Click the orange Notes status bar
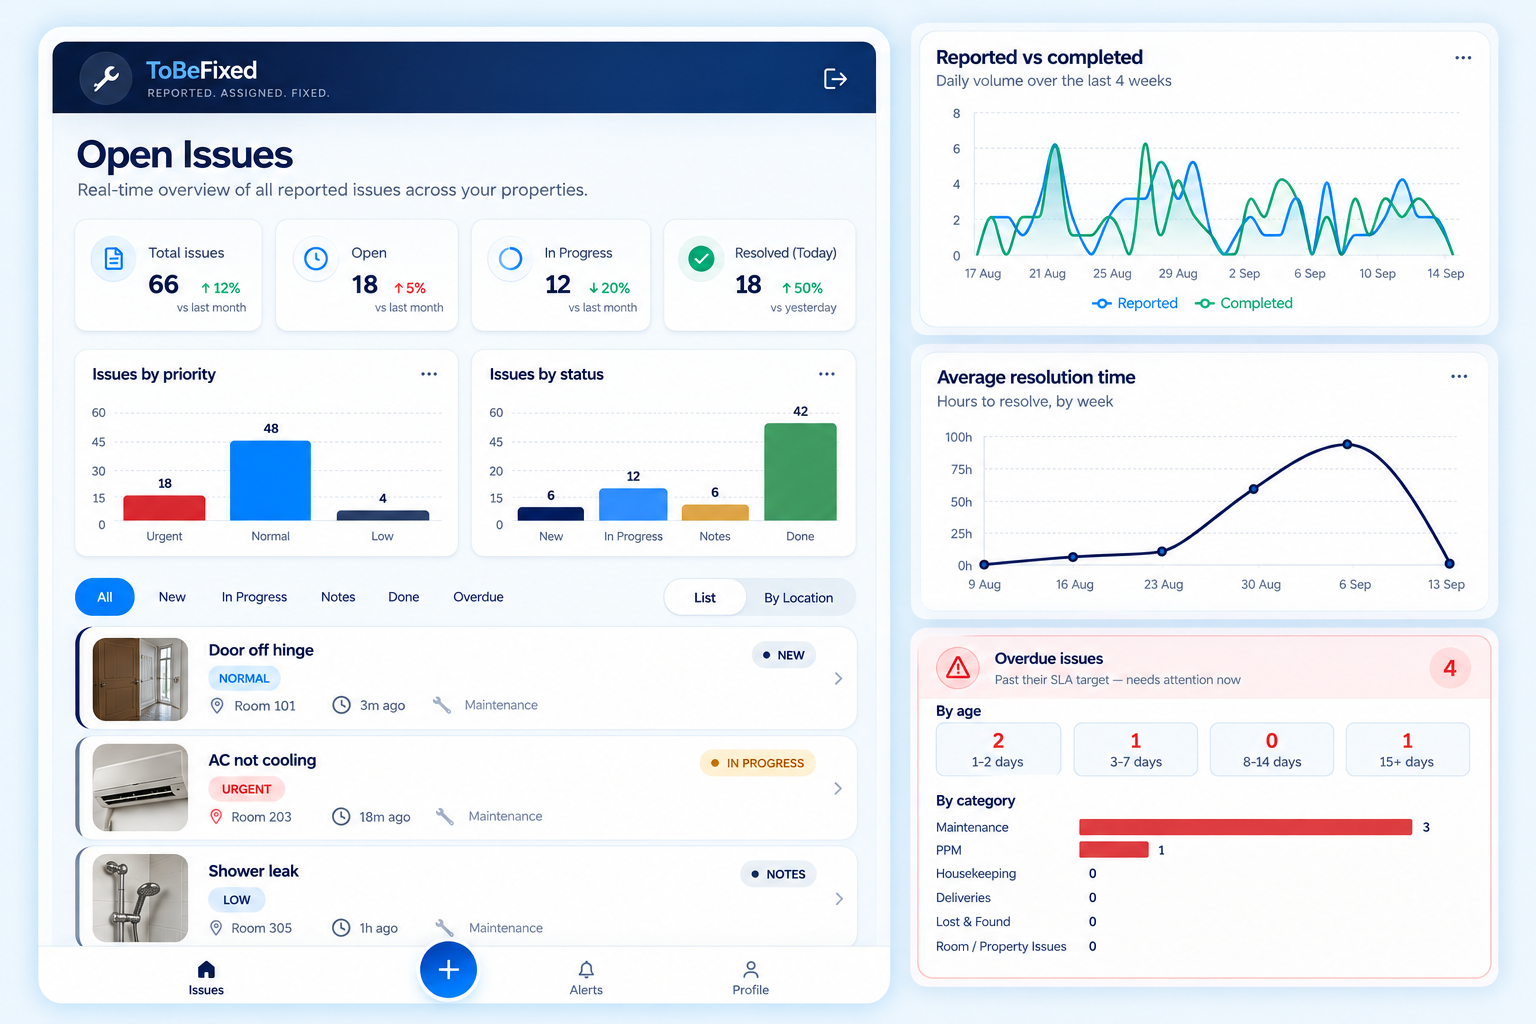The image size is (1536, 1024). (715, 512)
